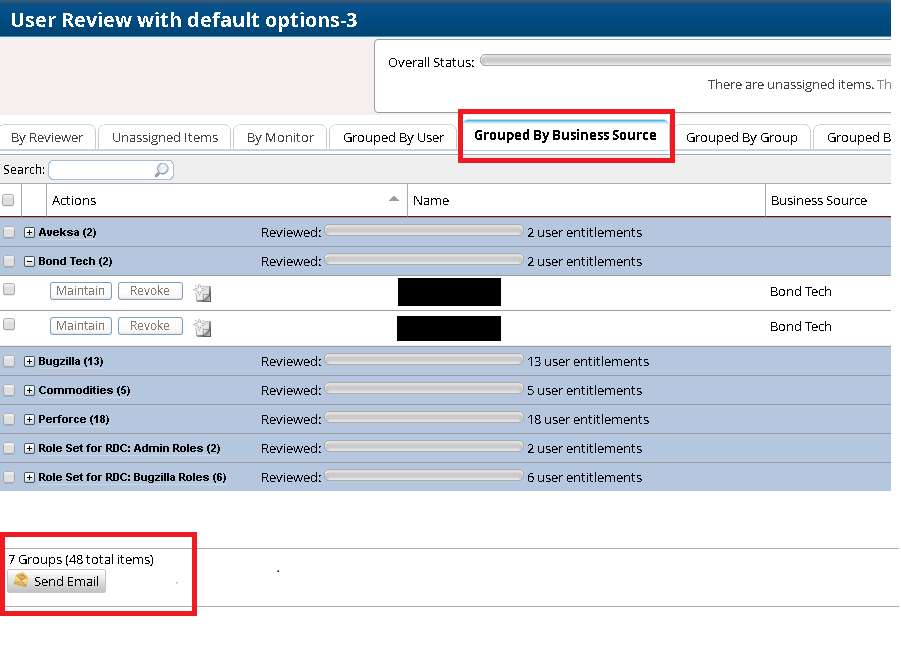Viewport: 901px width, 645px height.
Task: Expand Role Set for RDC: Admin Roles group
Action: (x=30, y=449)
